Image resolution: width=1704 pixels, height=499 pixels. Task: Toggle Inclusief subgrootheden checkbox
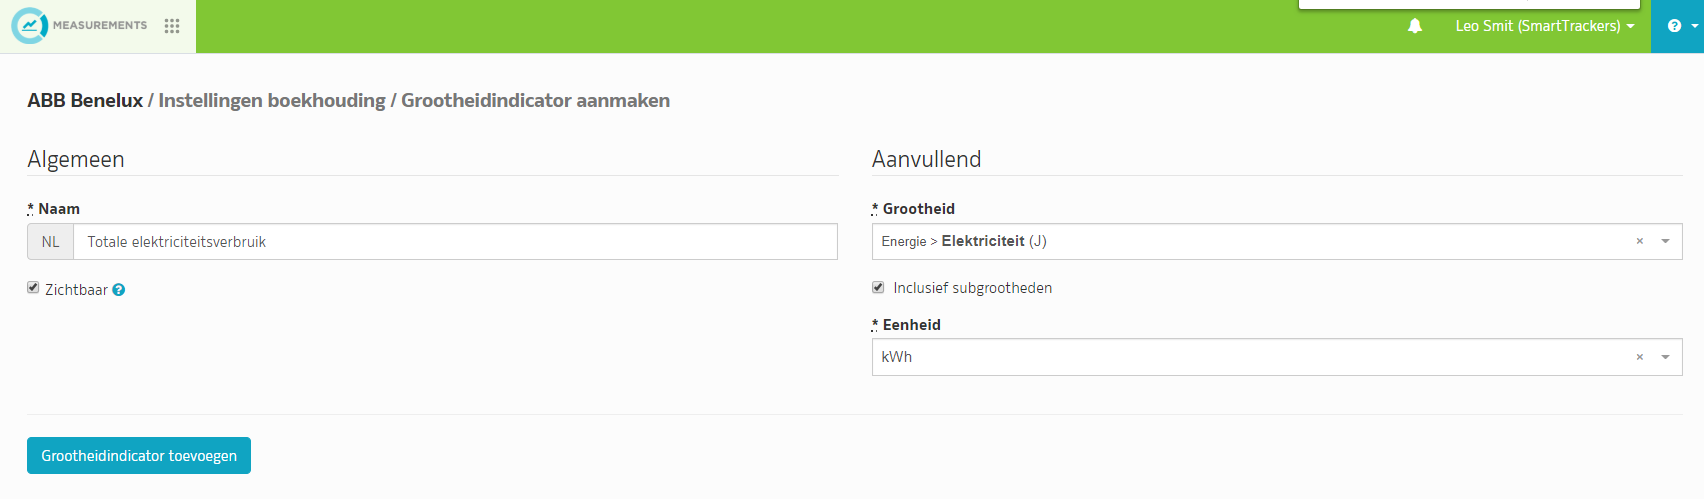click(878, 287)
